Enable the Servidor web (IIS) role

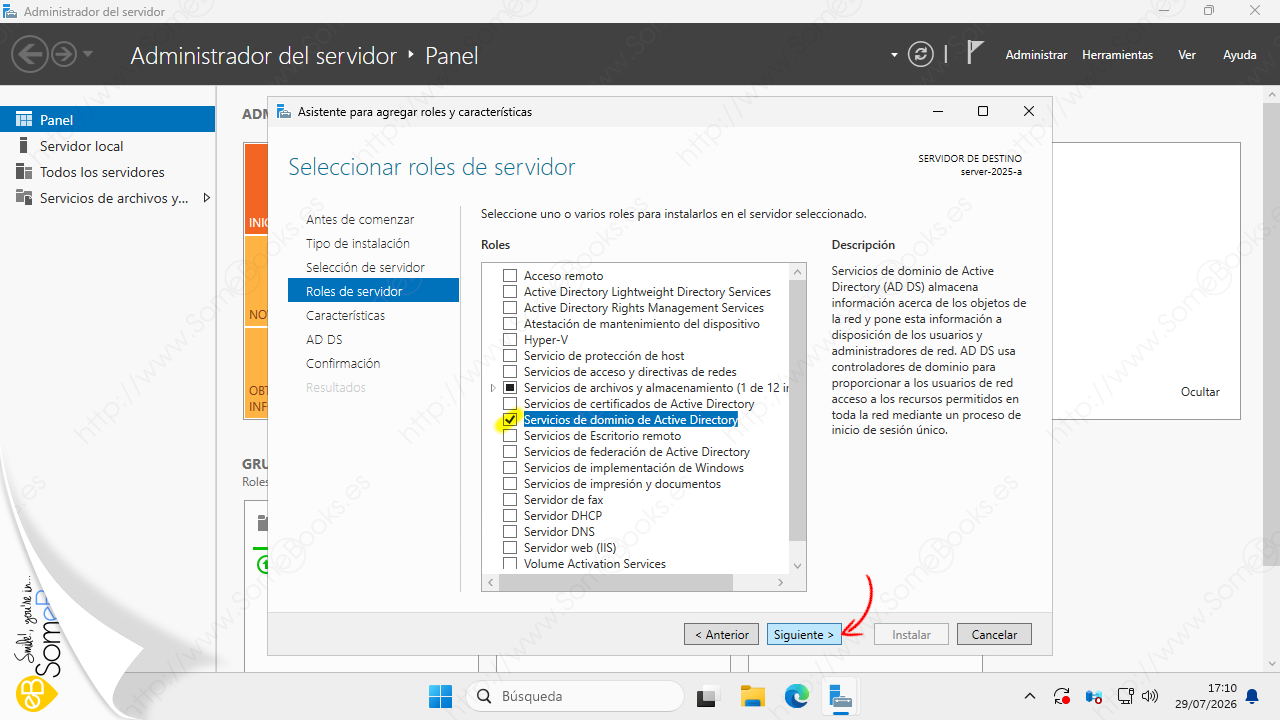pos(510,548)
